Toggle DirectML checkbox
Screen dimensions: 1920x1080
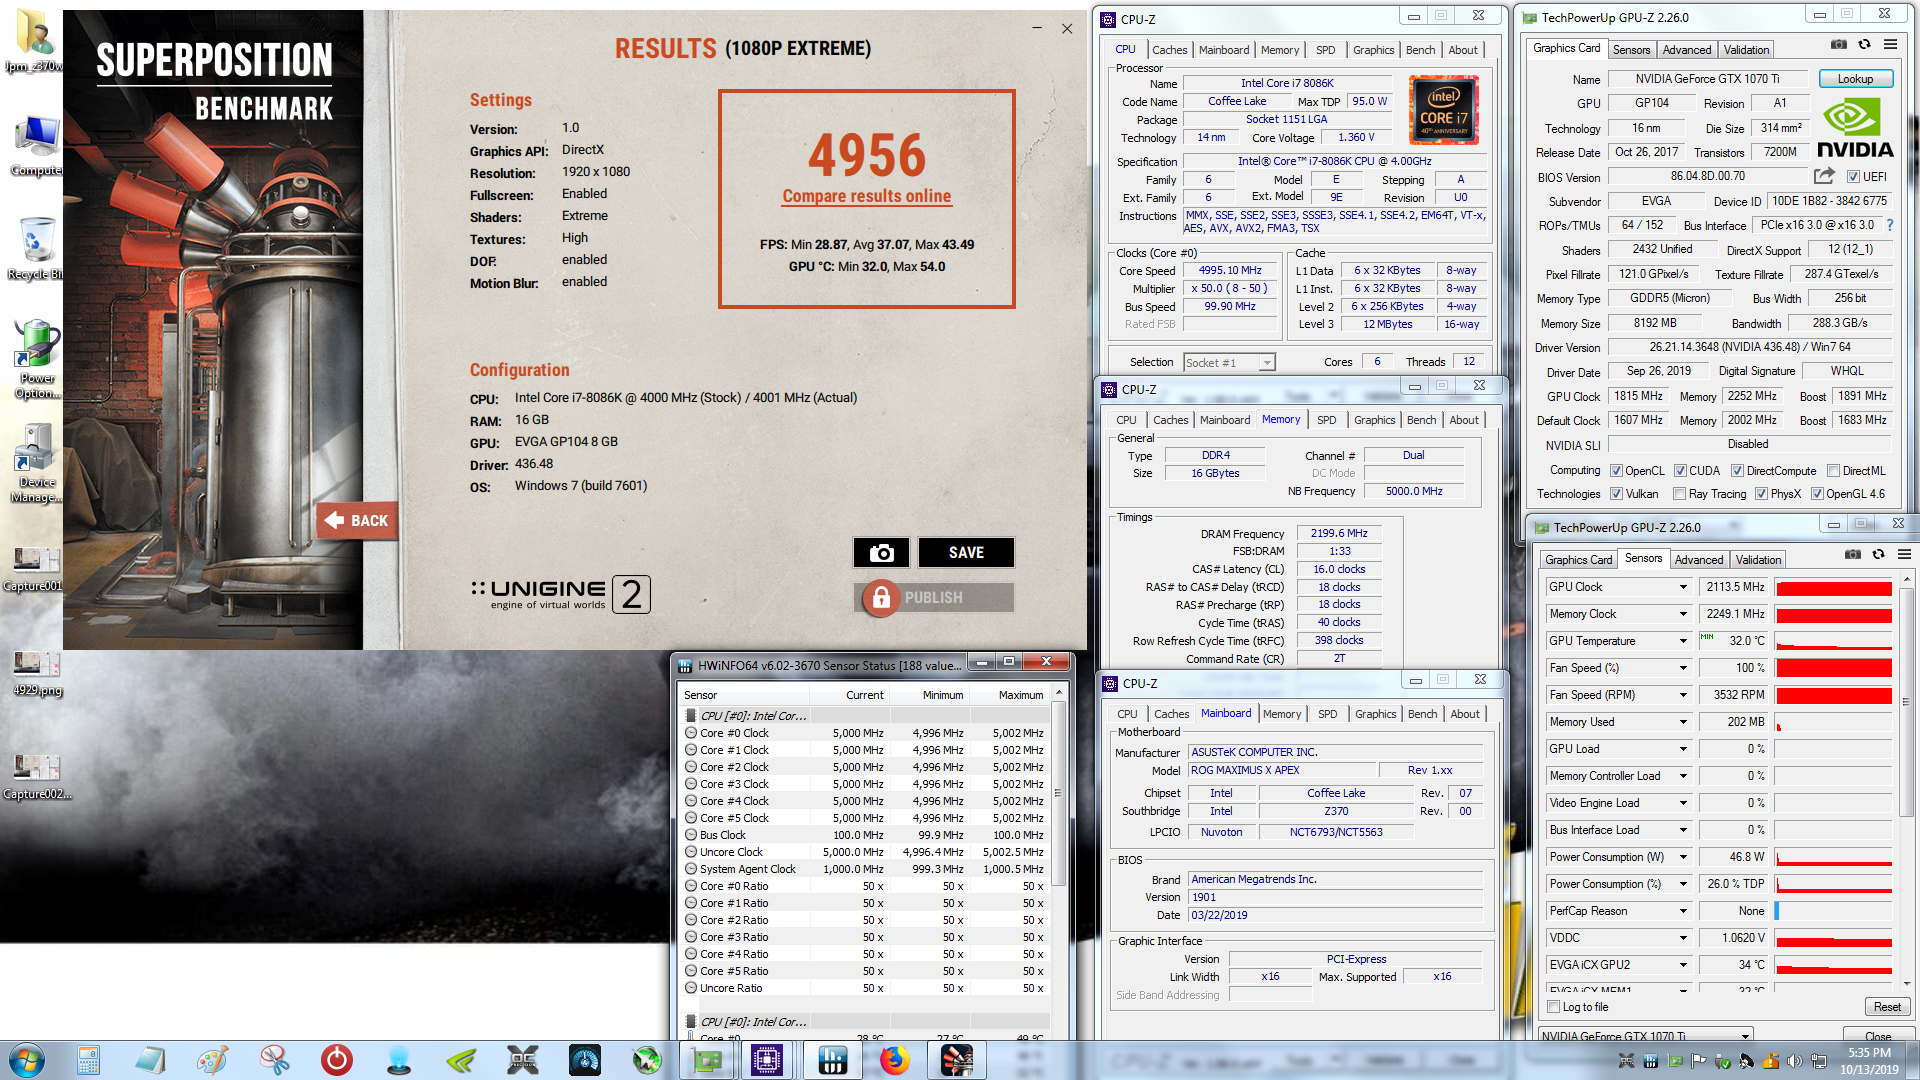coord(1833,471)
